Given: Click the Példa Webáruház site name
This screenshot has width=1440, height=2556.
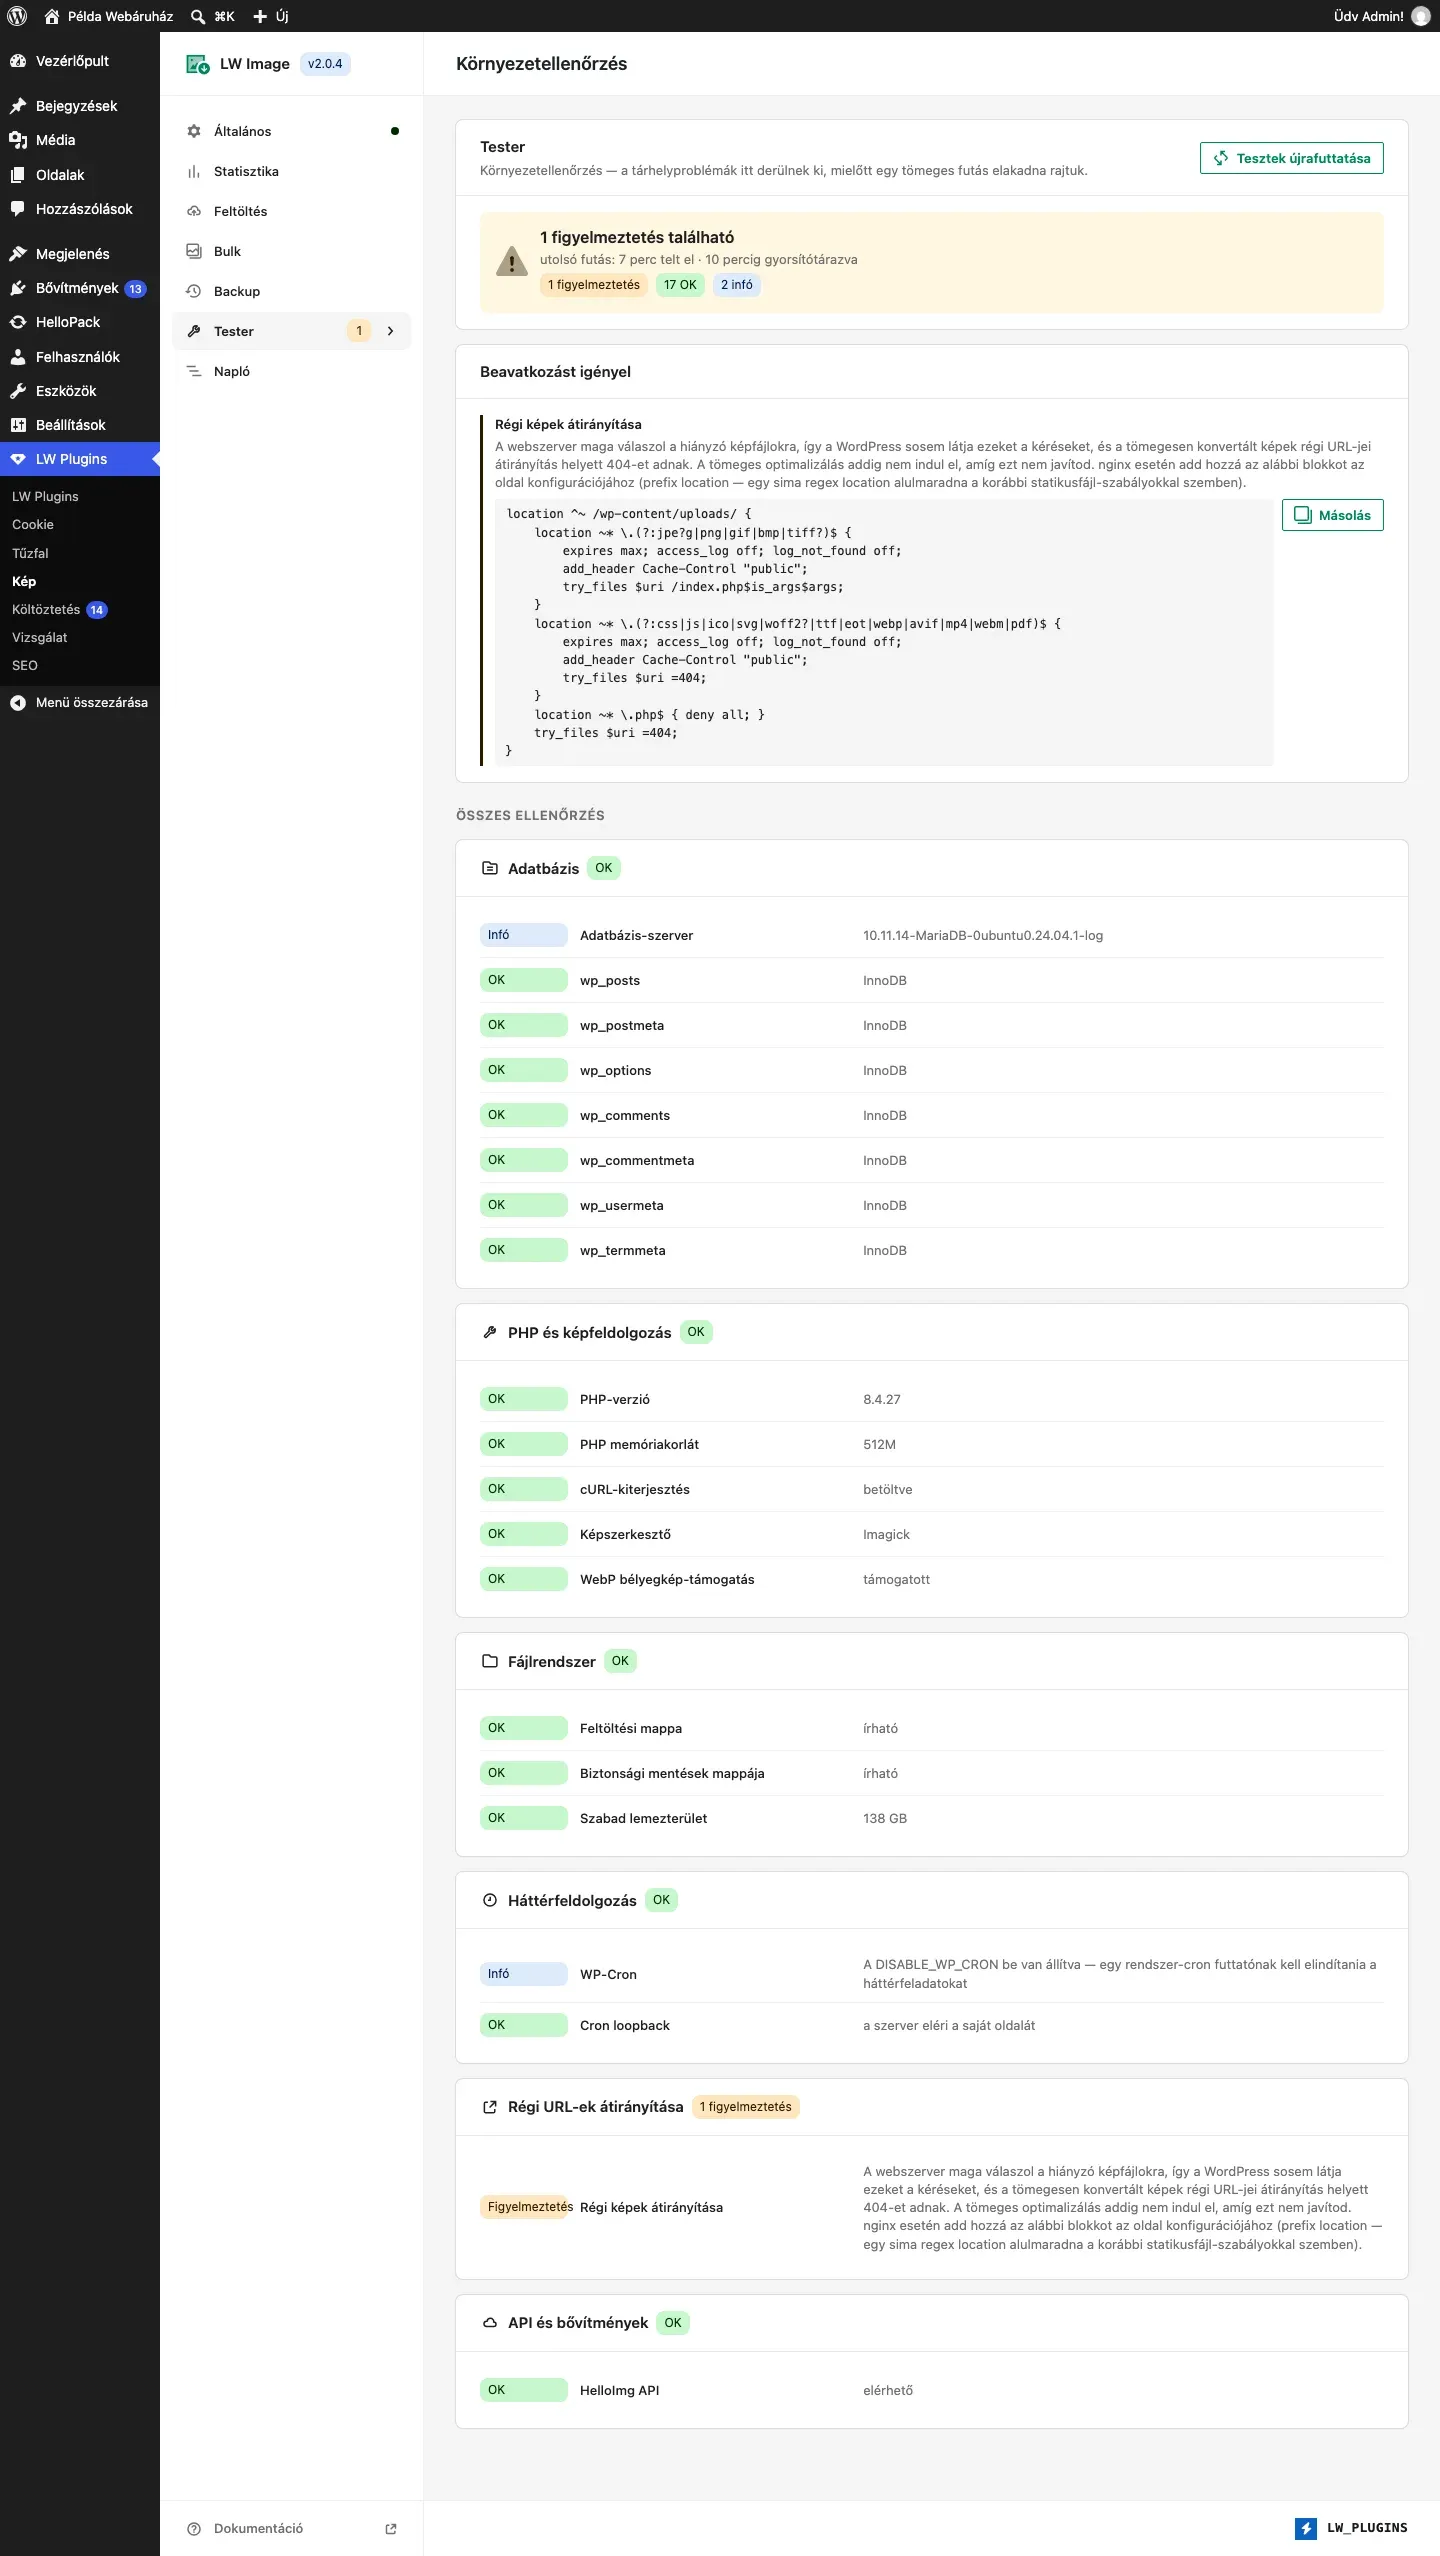Looking at the screenshot, I should pyautogui.click(x=120, y=16).
